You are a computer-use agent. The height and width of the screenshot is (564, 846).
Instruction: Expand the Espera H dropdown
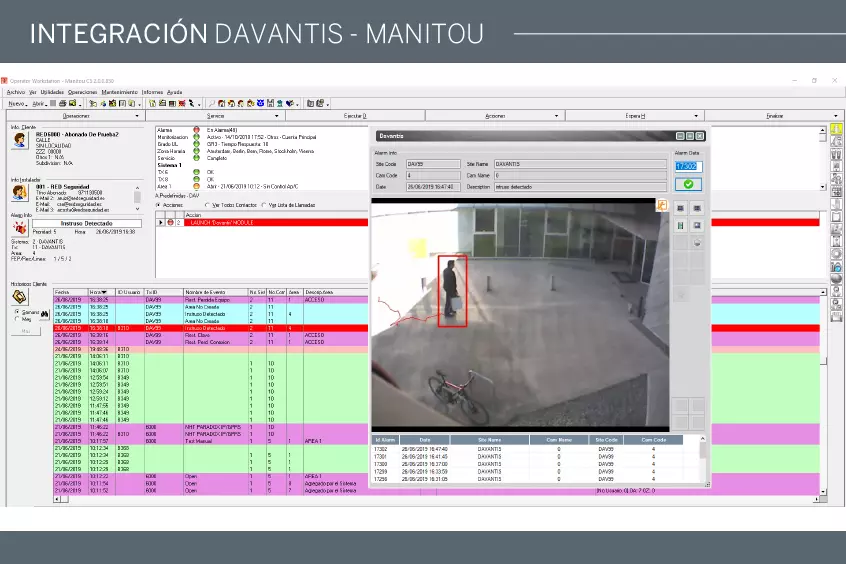tap(696, 116)
